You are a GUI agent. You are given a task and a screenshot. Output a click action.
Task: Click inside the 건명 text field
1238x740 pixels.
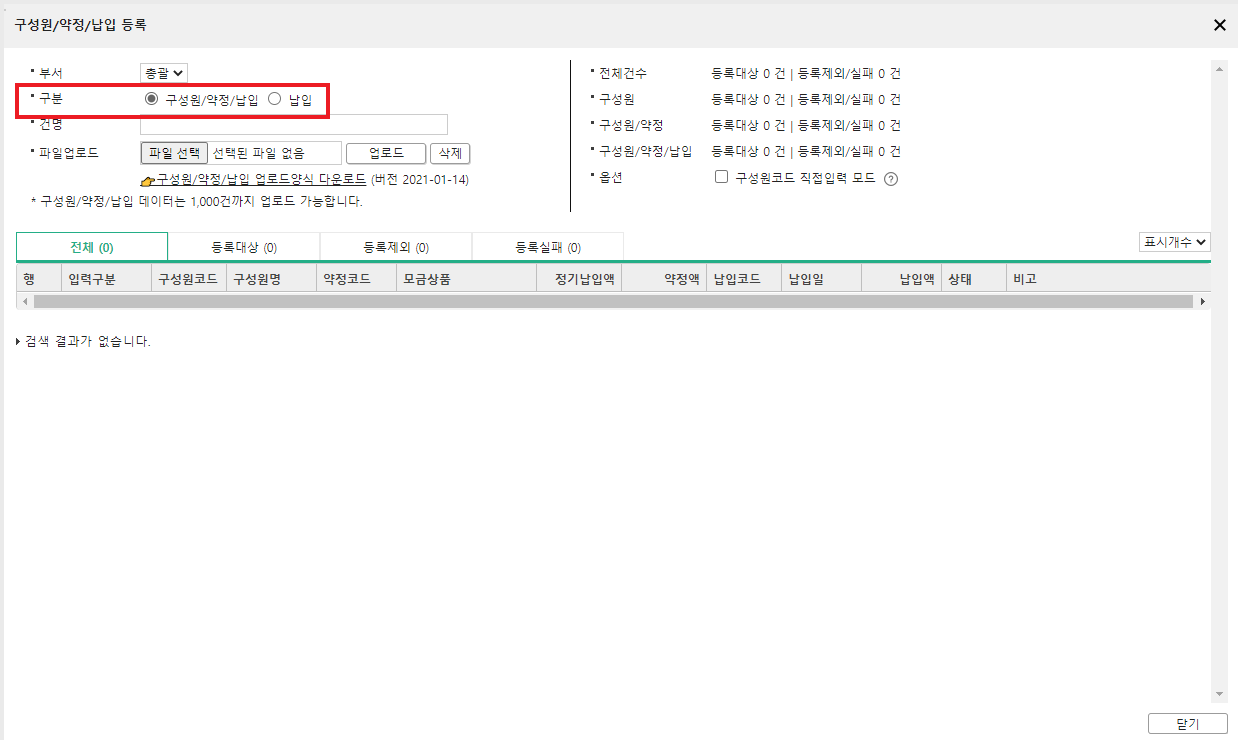294,125
